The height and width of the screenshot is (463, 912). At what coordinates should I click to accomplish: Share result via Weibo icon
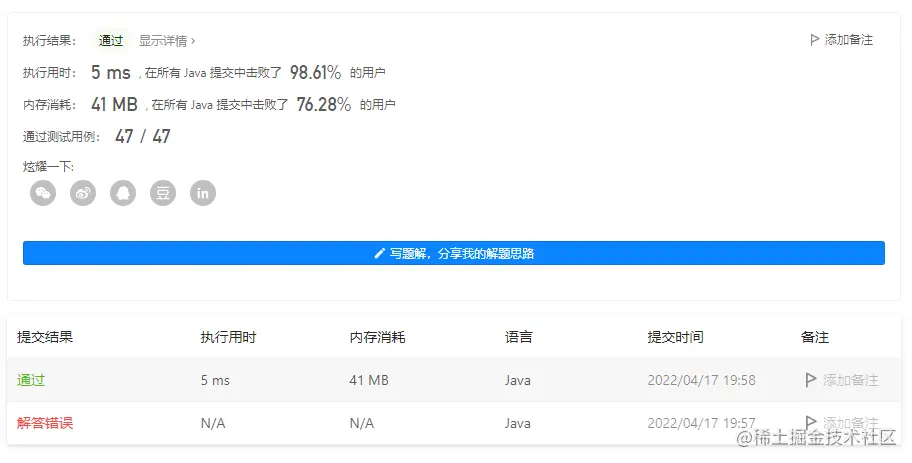coord(83,193)
